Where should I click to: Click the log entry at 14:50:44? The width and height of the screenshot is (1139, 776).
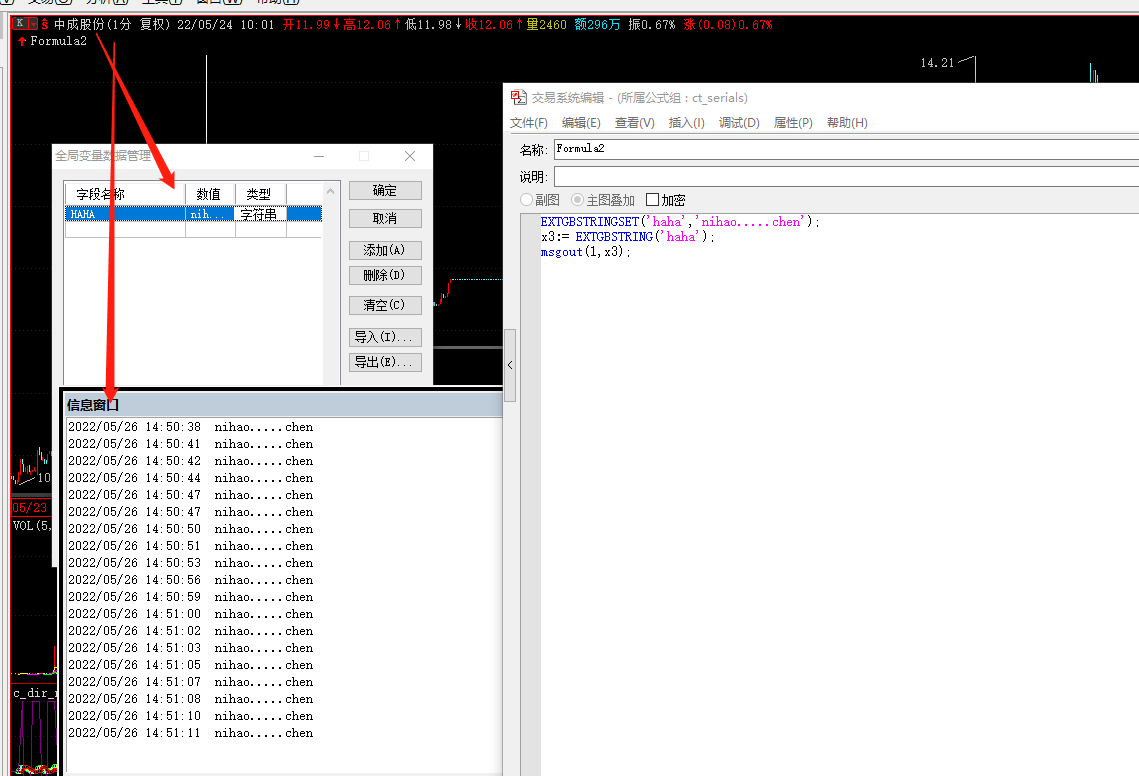(190, 478)
